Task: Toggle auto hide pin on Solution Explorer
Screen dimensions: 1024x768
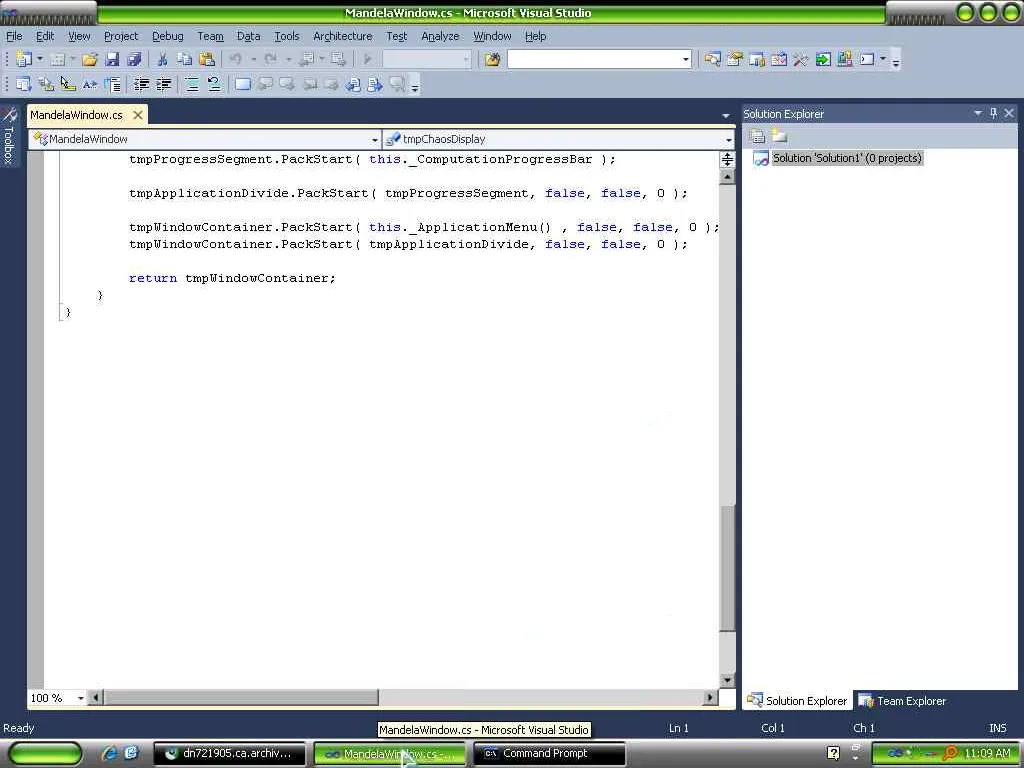Action: (x=993, y=113)
